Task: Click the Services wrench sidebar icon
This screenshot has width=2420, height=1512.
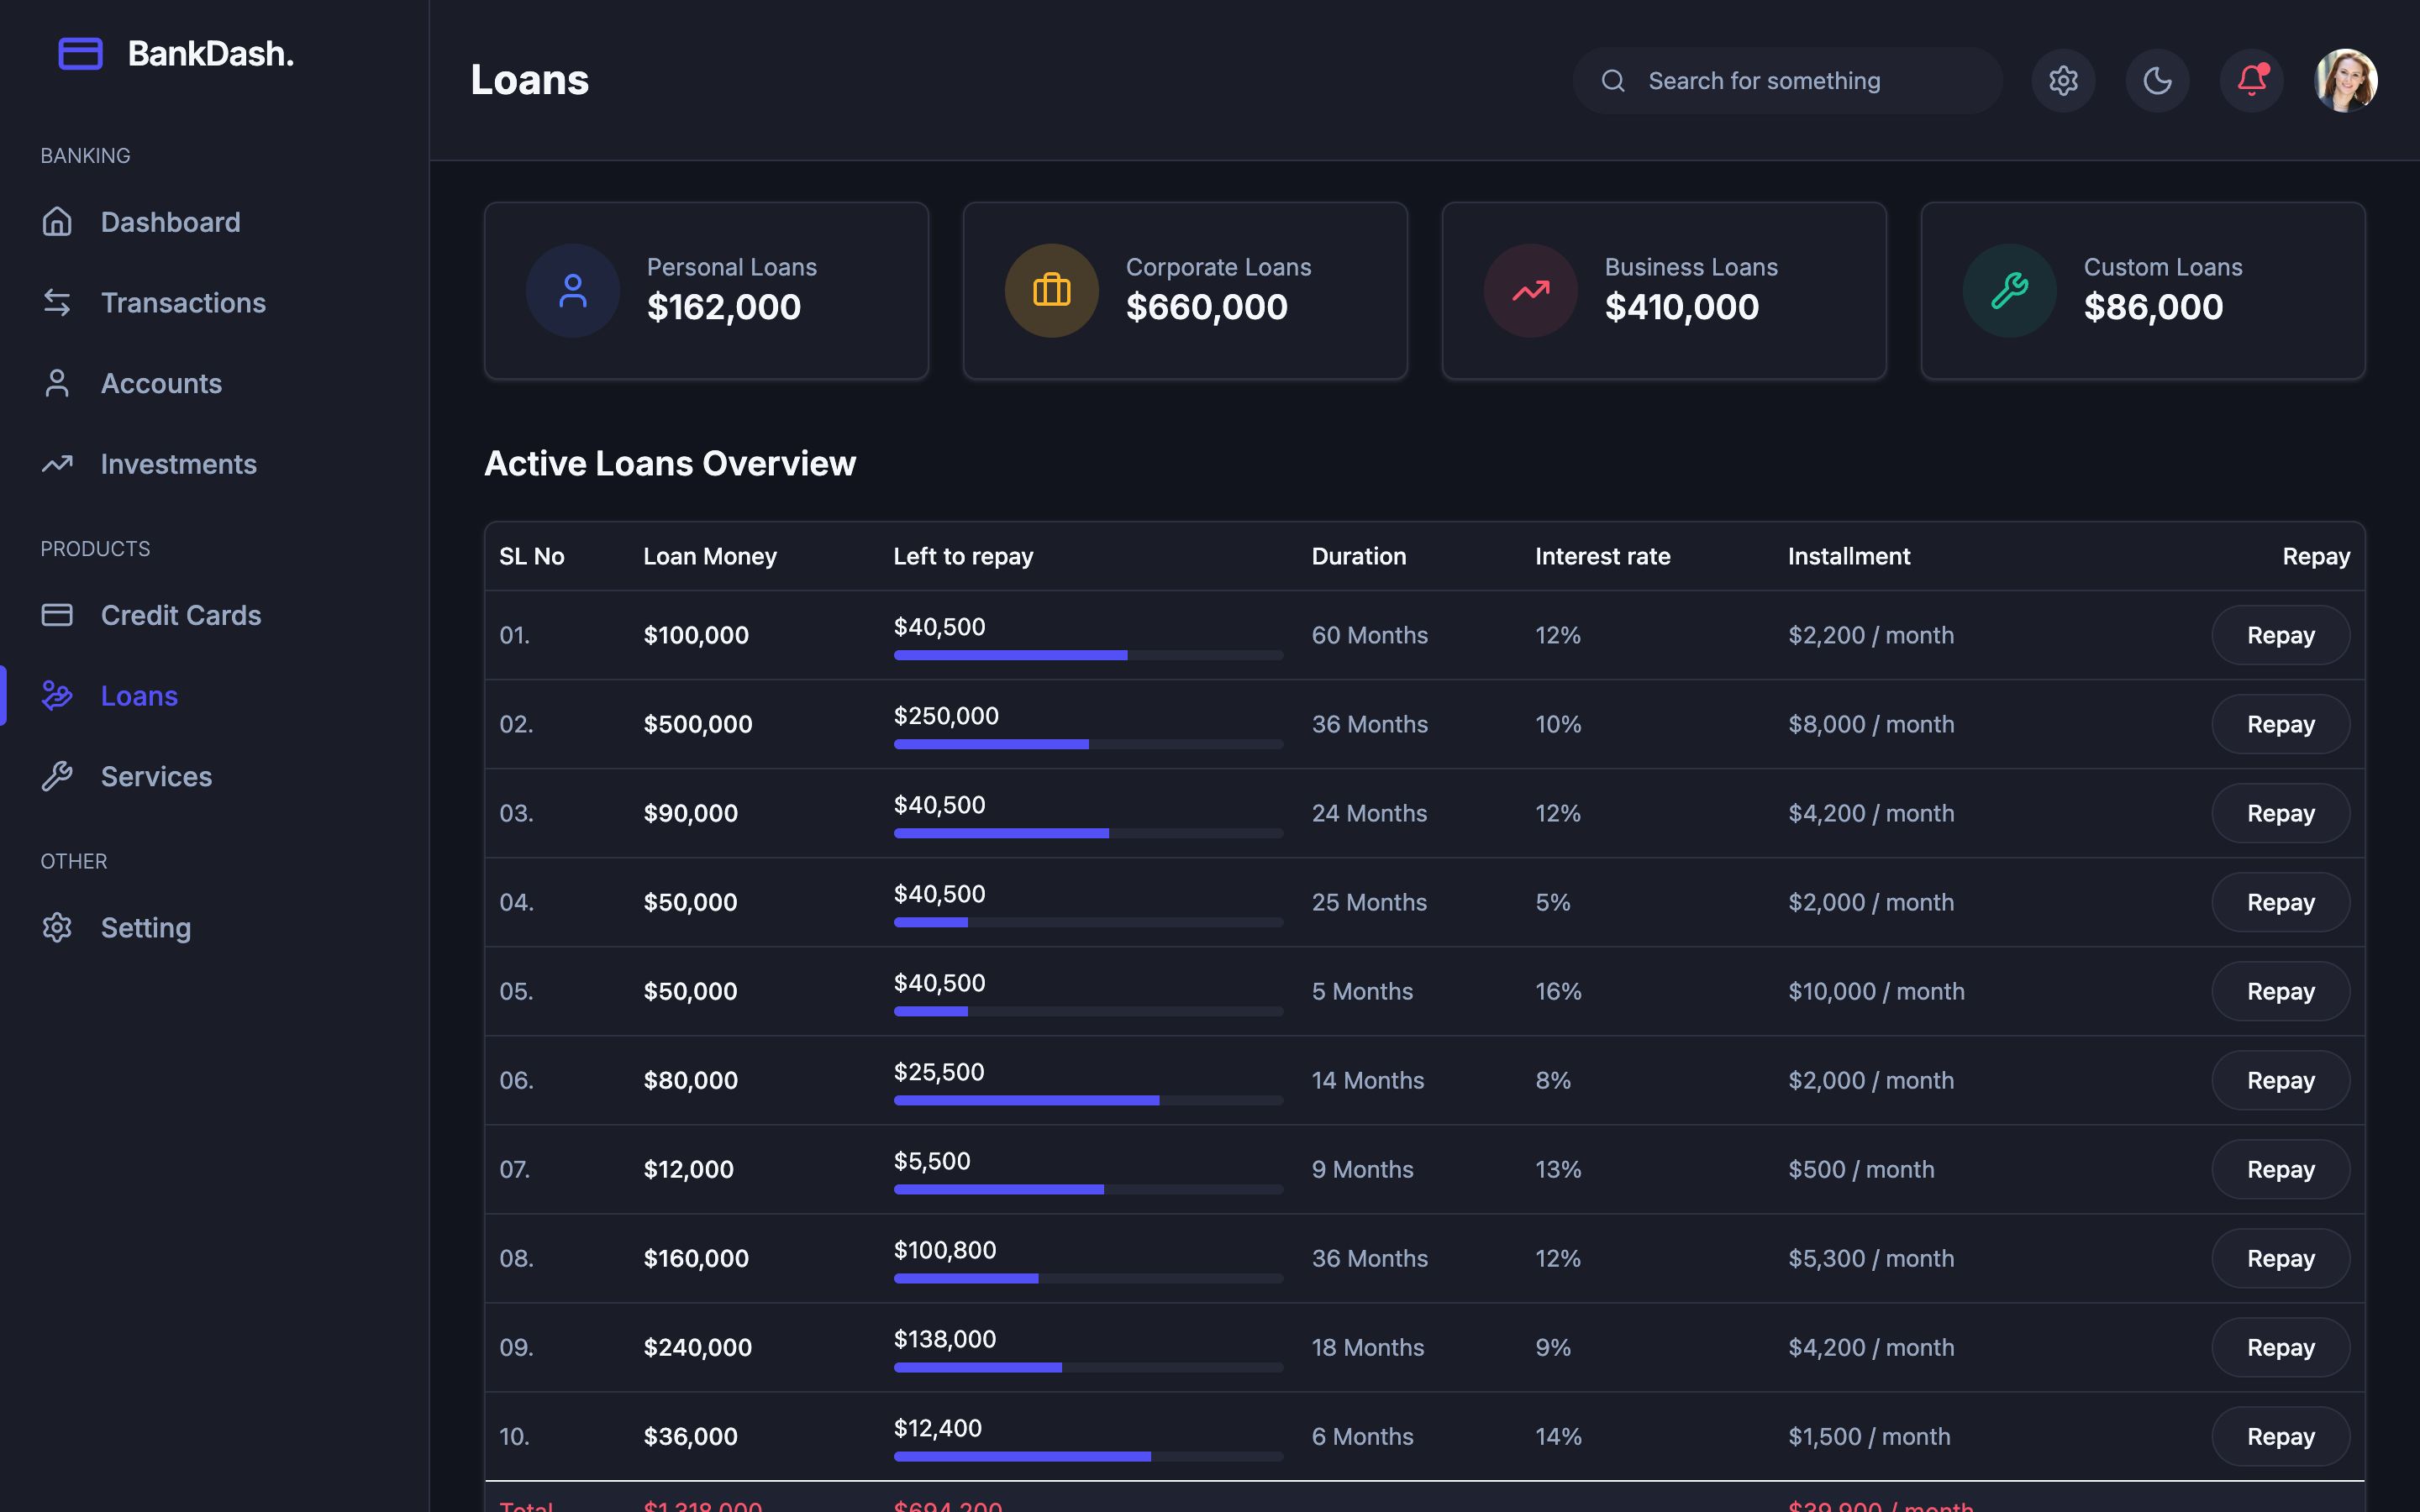Action: pyautogui.click(x=57, y=776)
